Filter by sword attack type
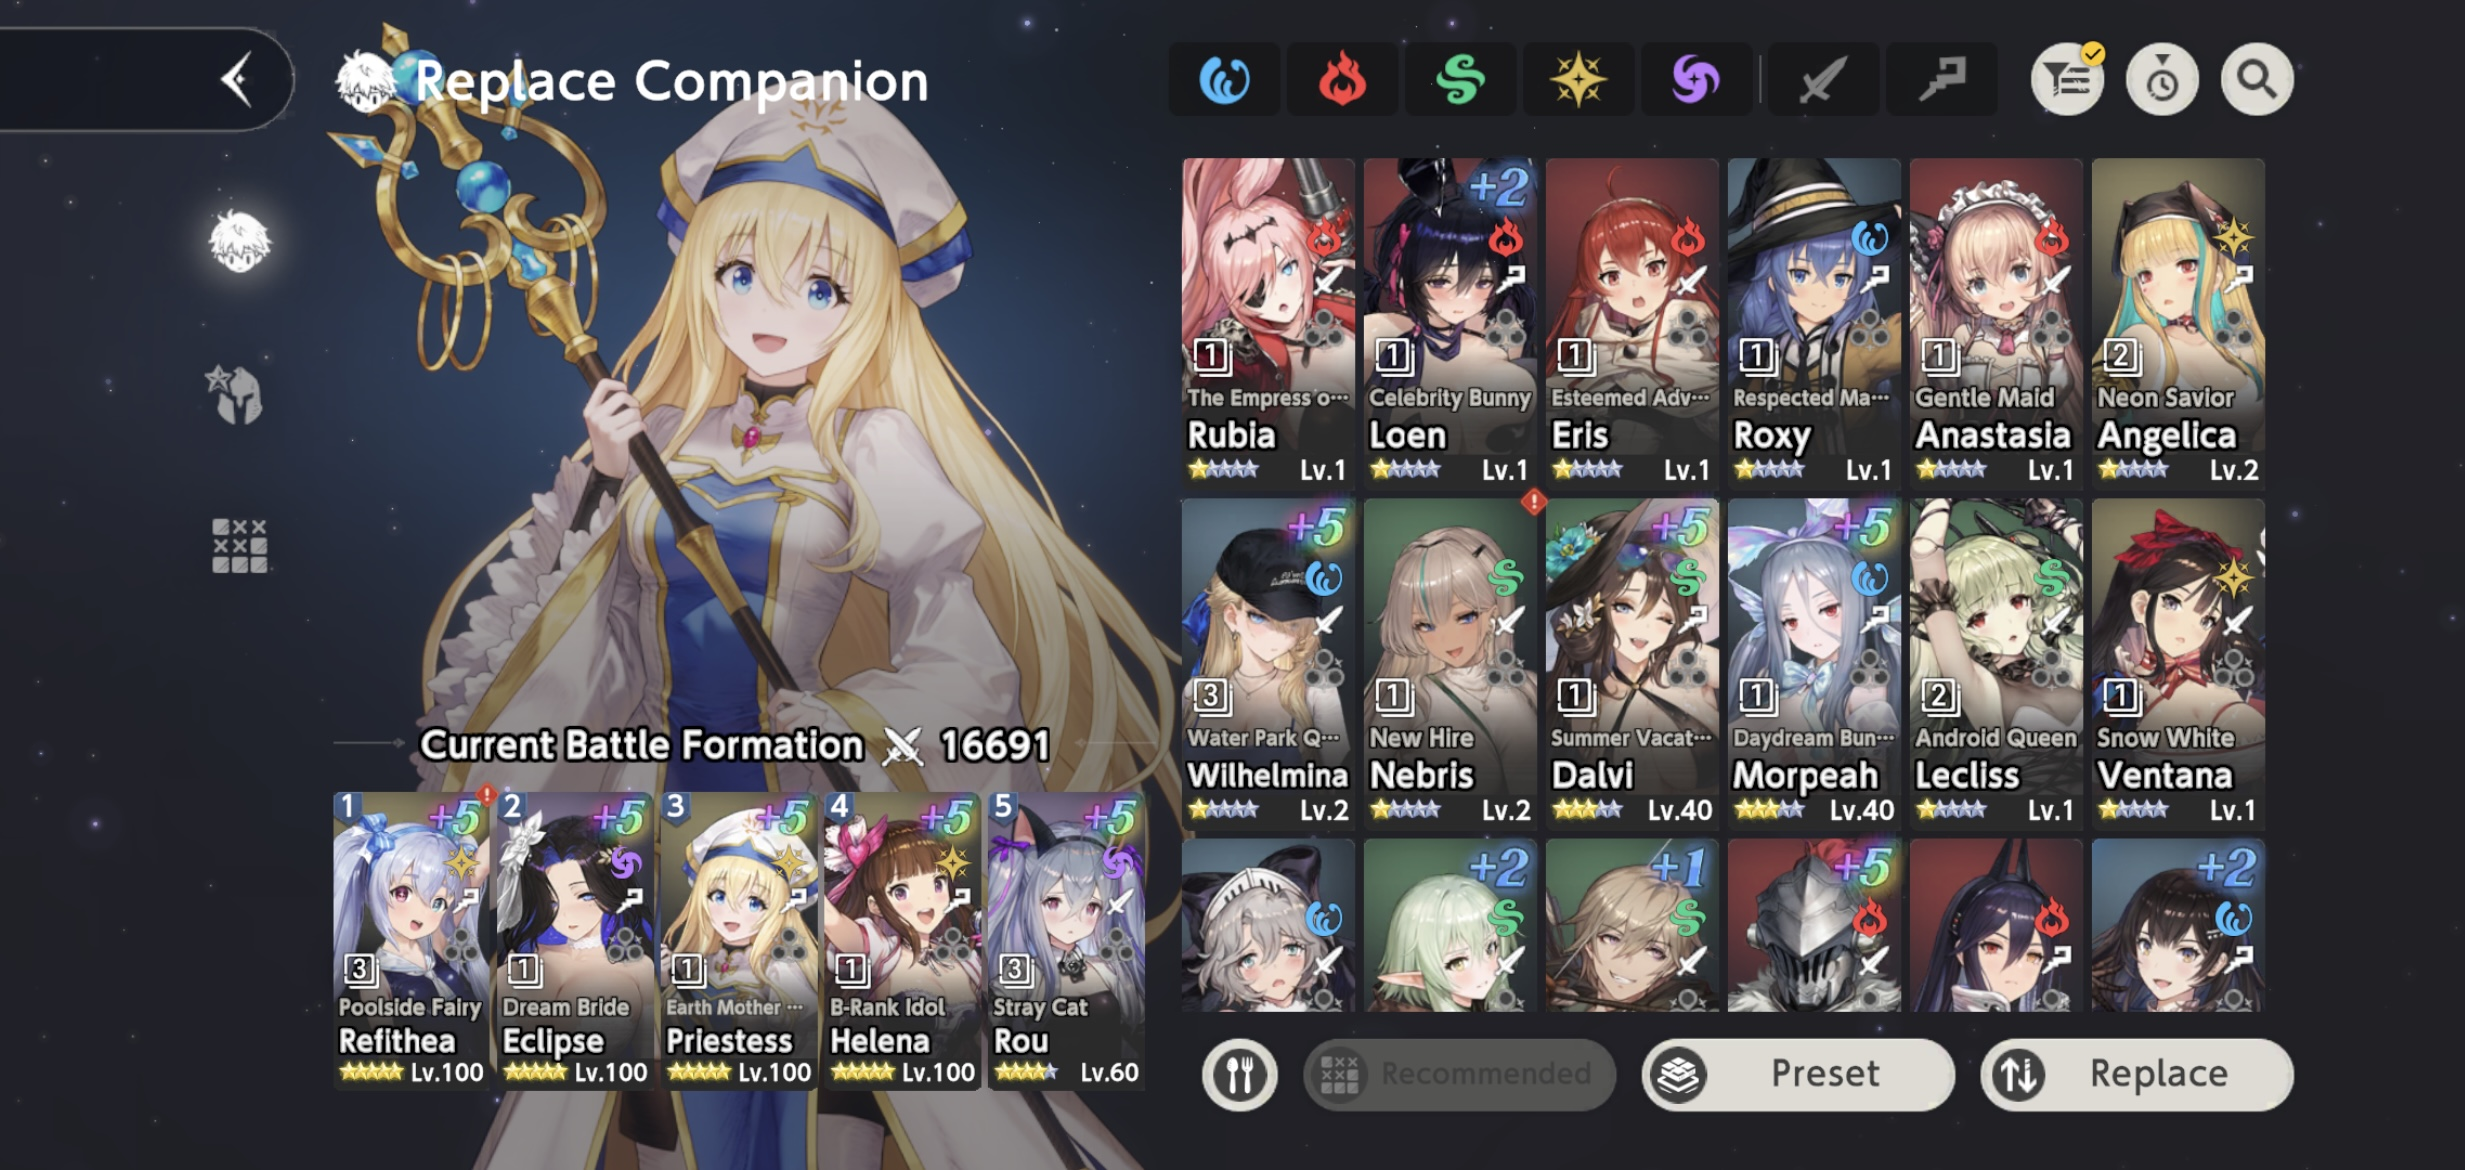Viewport: 2465px width, 1170px height. click(x=1823, y=80)
